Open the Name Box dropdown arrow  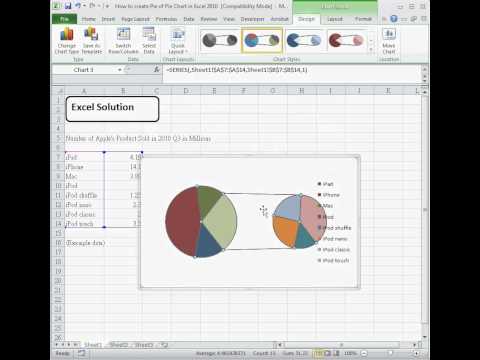(120, 70)
